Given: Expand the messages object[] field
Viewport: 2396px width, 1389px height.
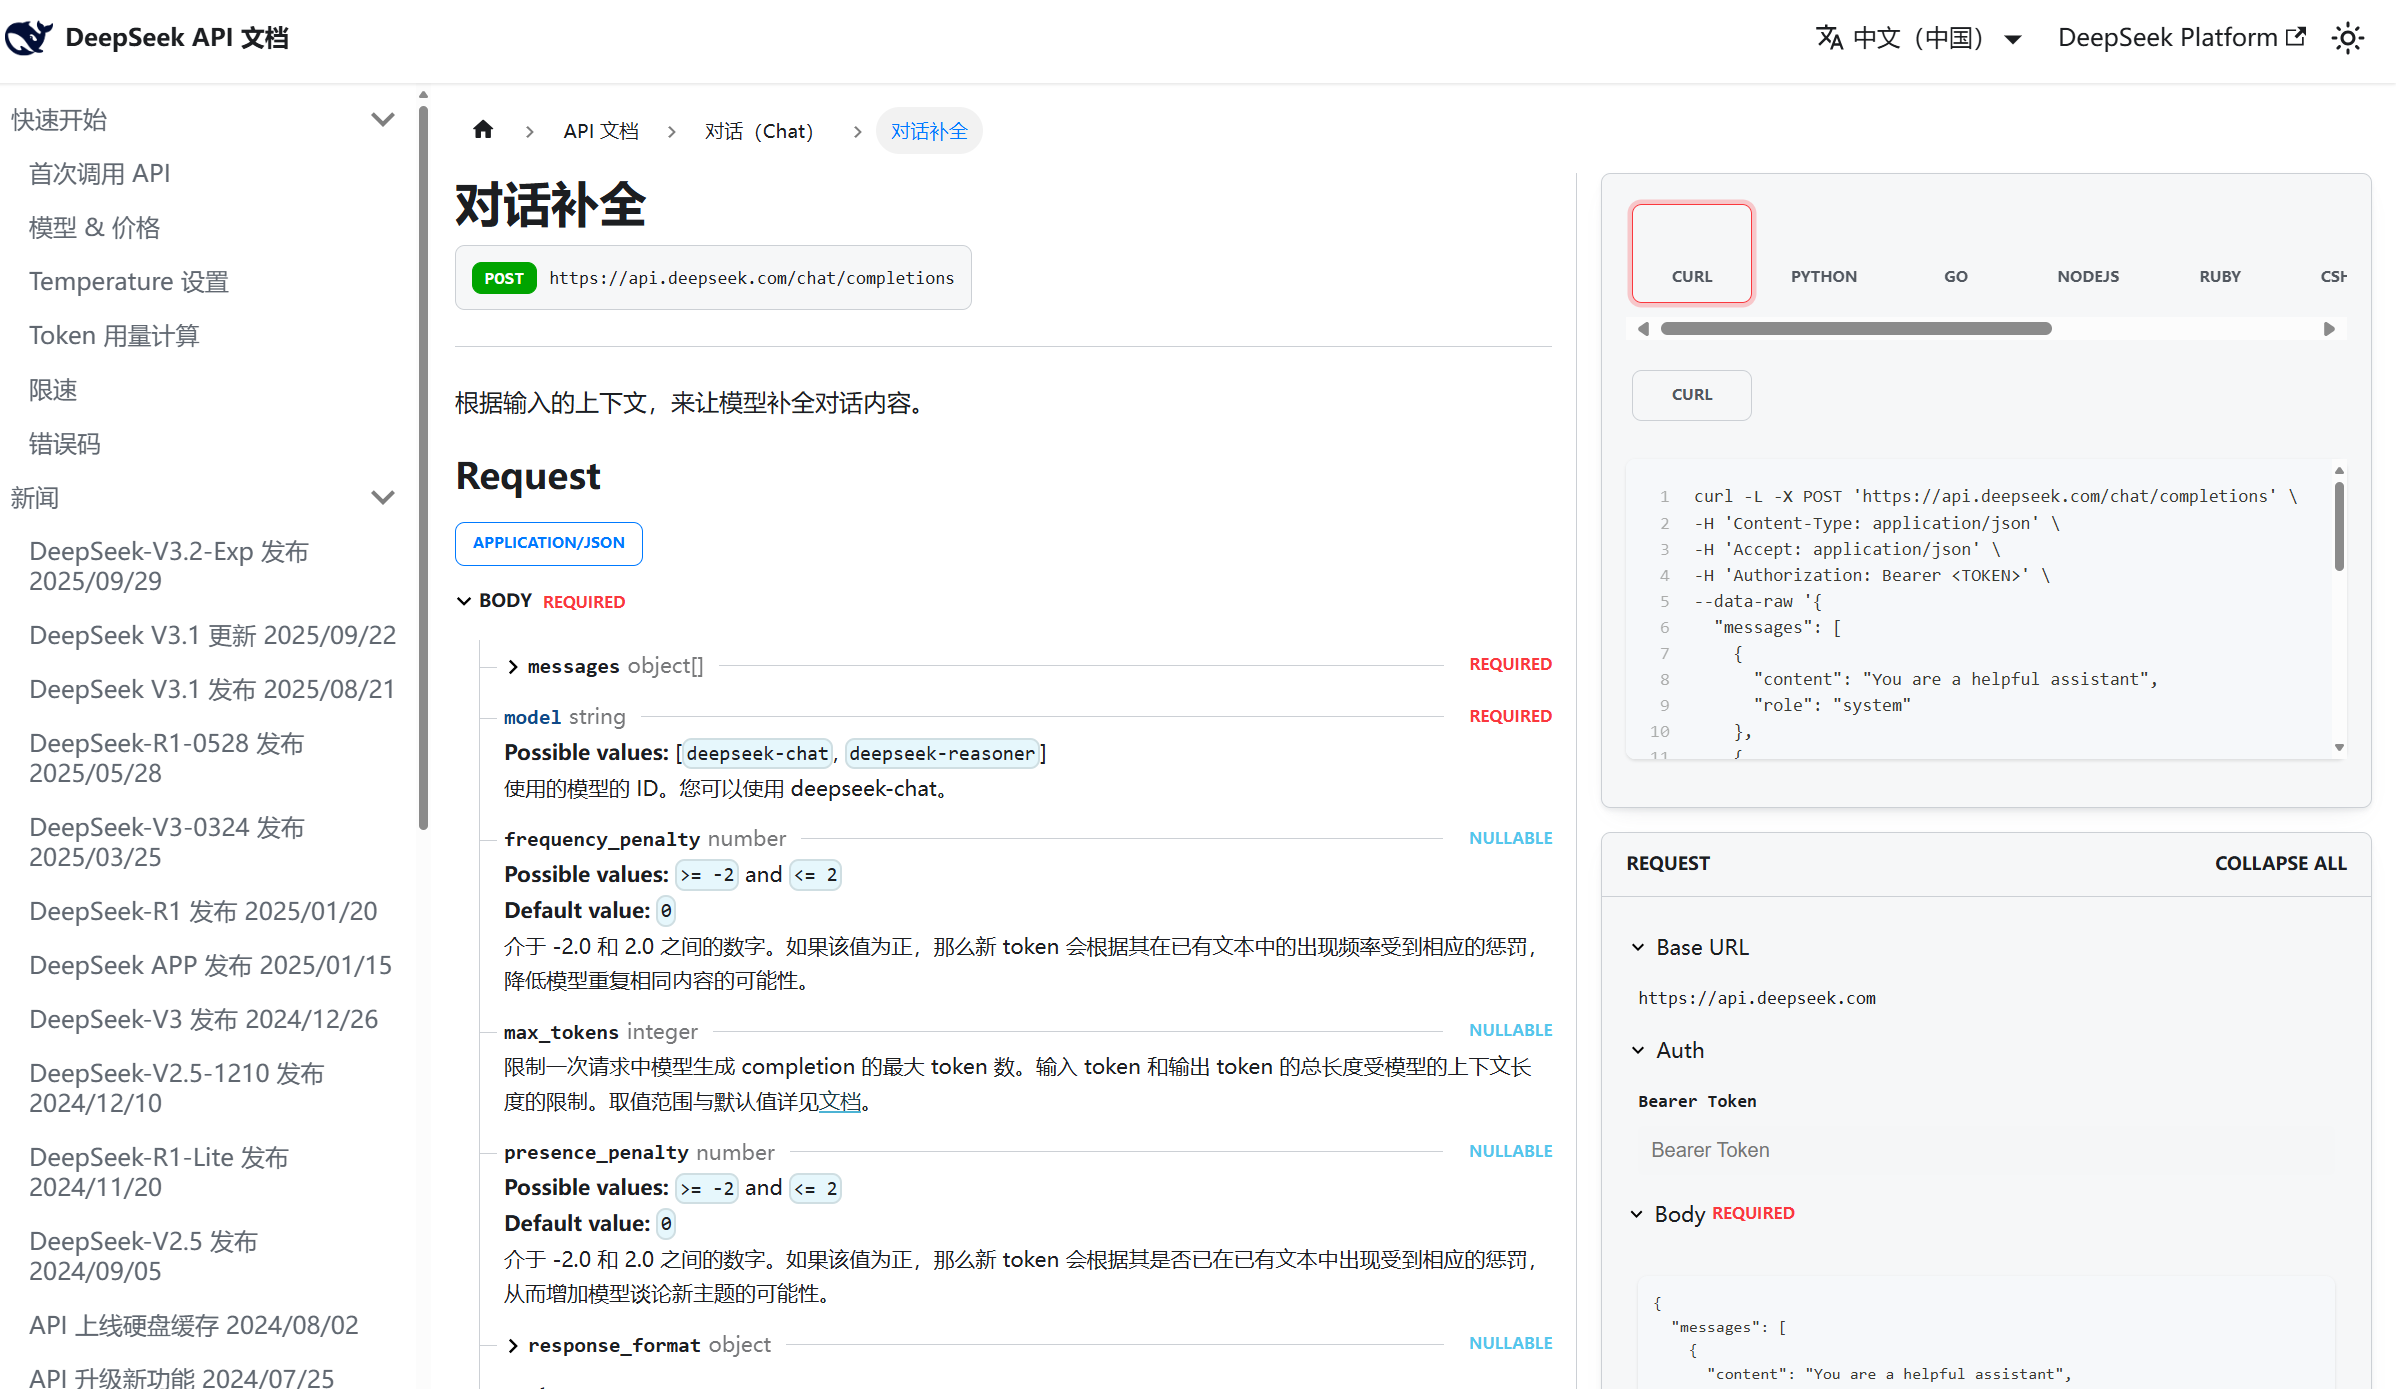Looking at the screenshot, I should click(x=513, y=666).
